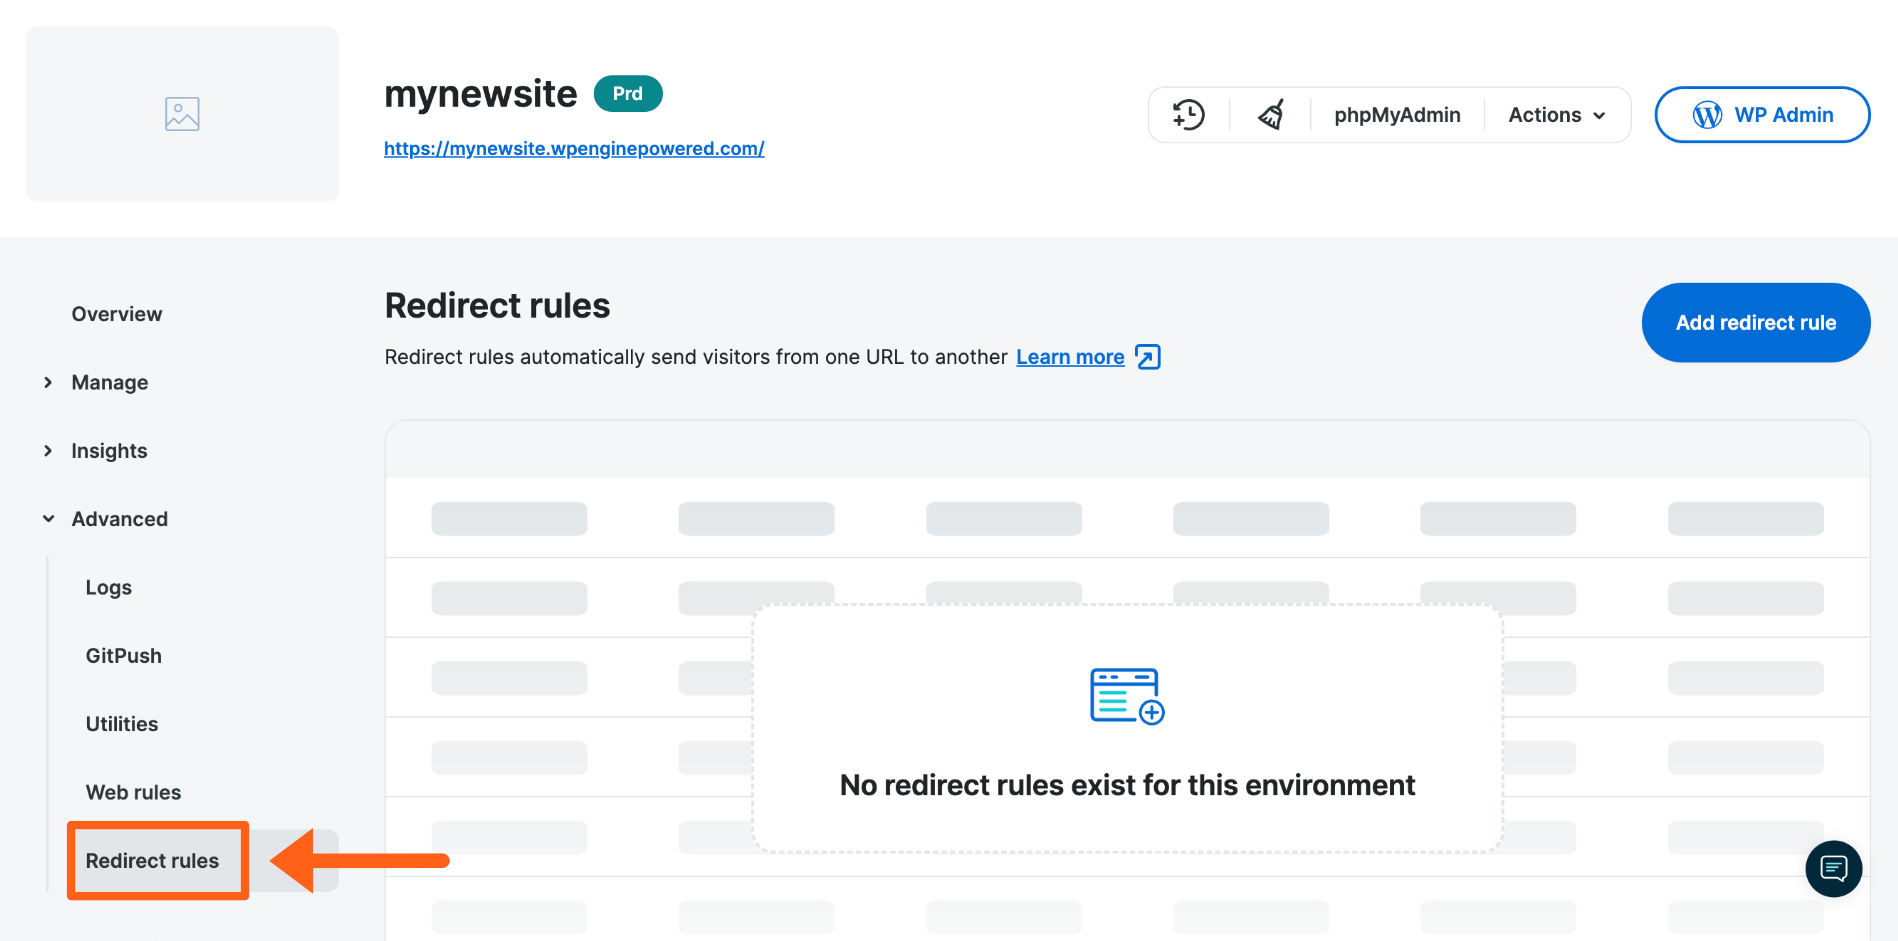
Task: Click the external link icon beside Learn more
Action: tap(1148, 357)
